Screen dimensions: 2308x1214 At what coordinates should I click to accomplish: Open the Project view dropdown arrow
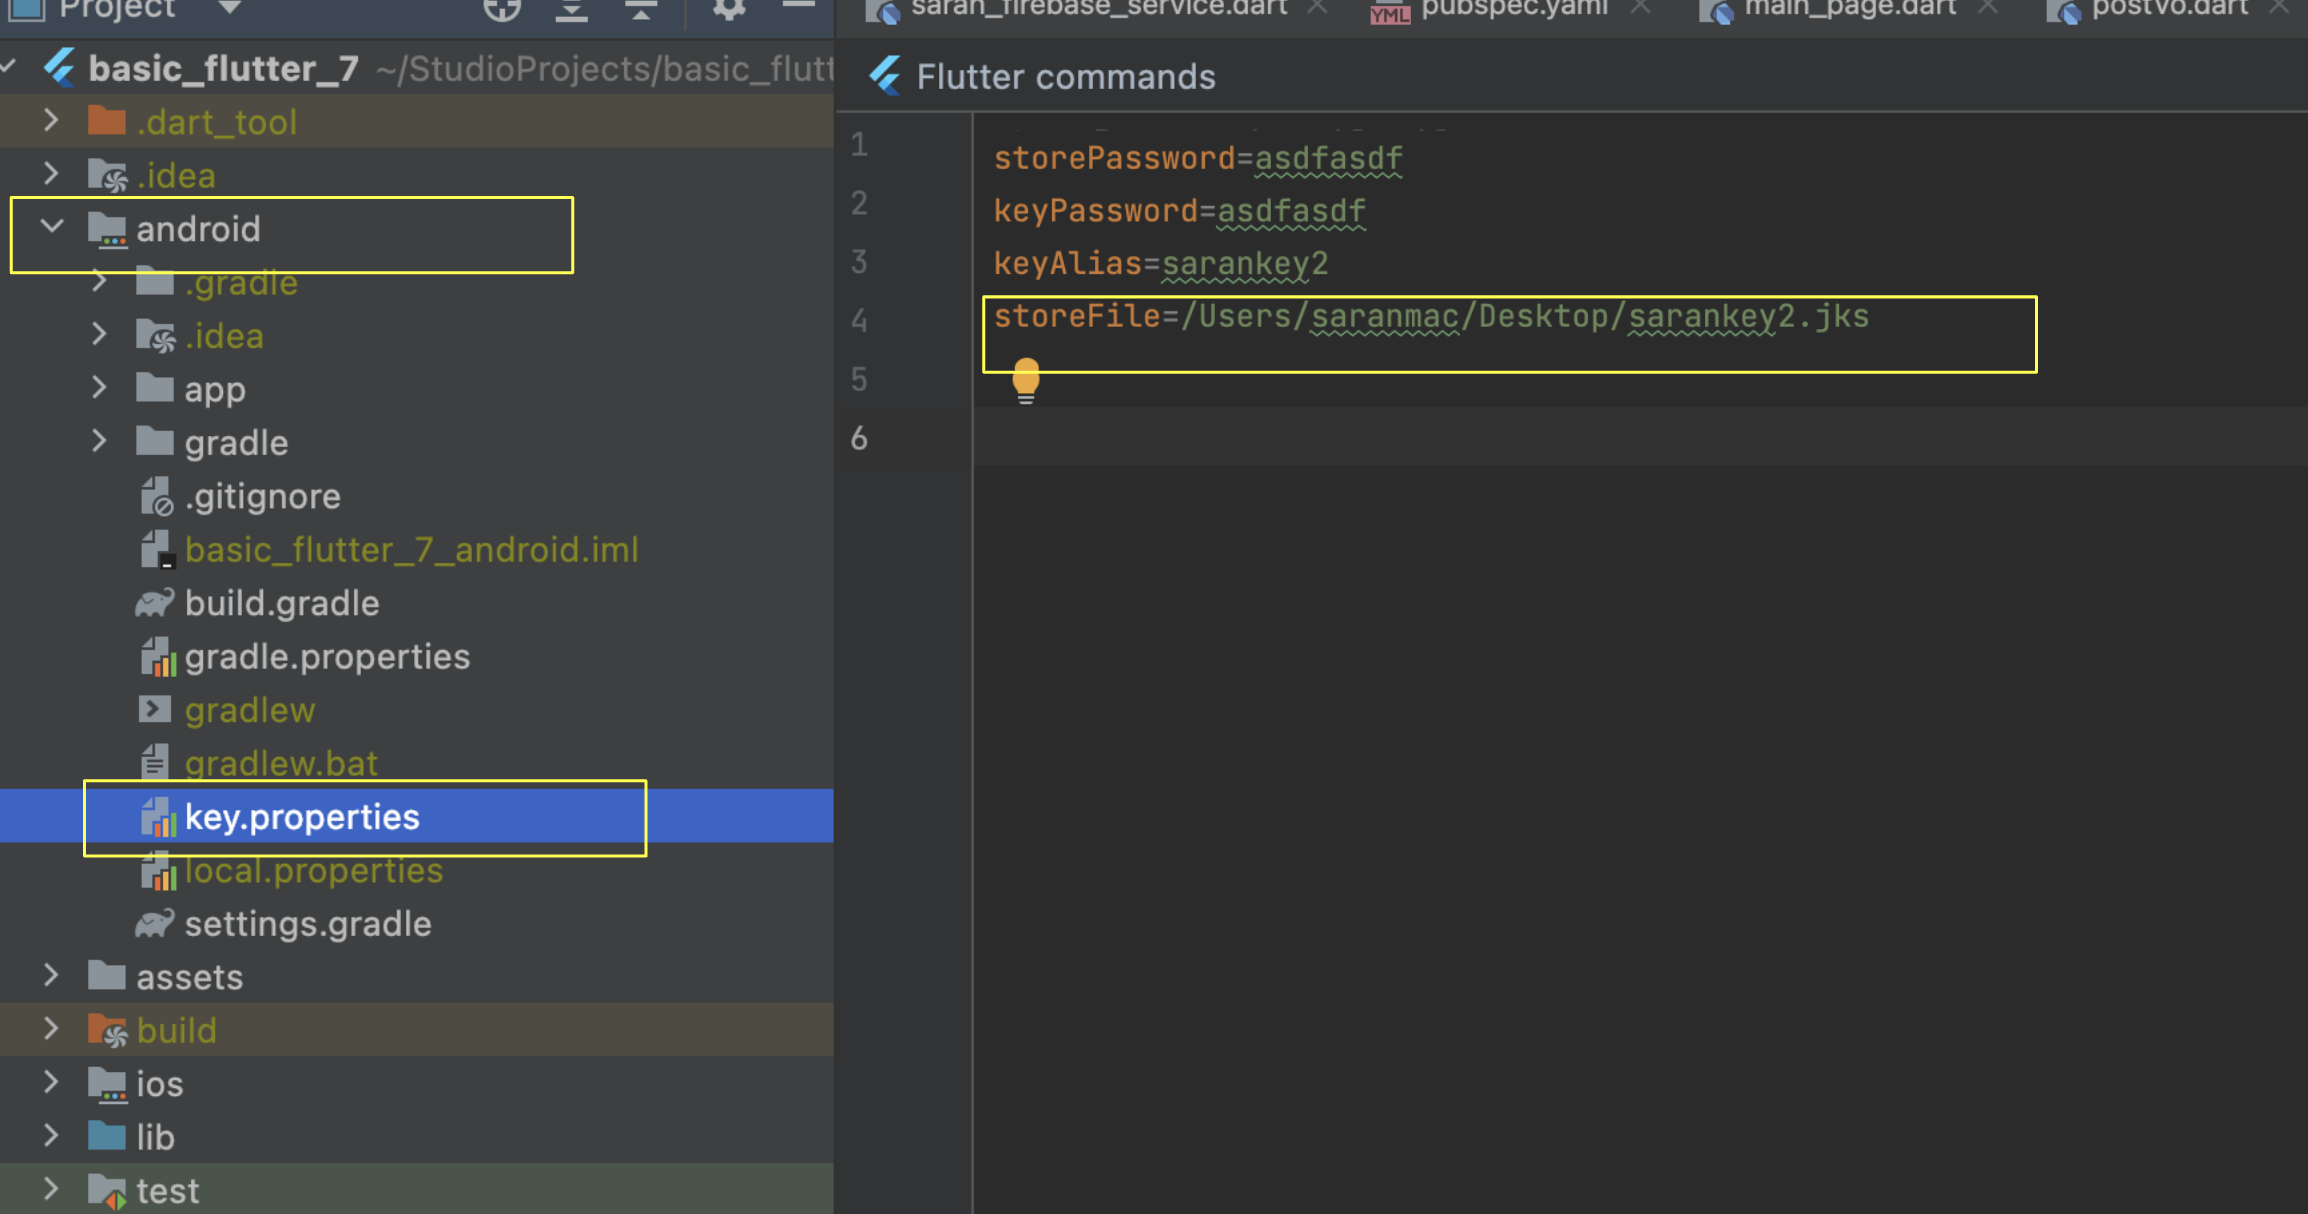(x=229, y=8)
